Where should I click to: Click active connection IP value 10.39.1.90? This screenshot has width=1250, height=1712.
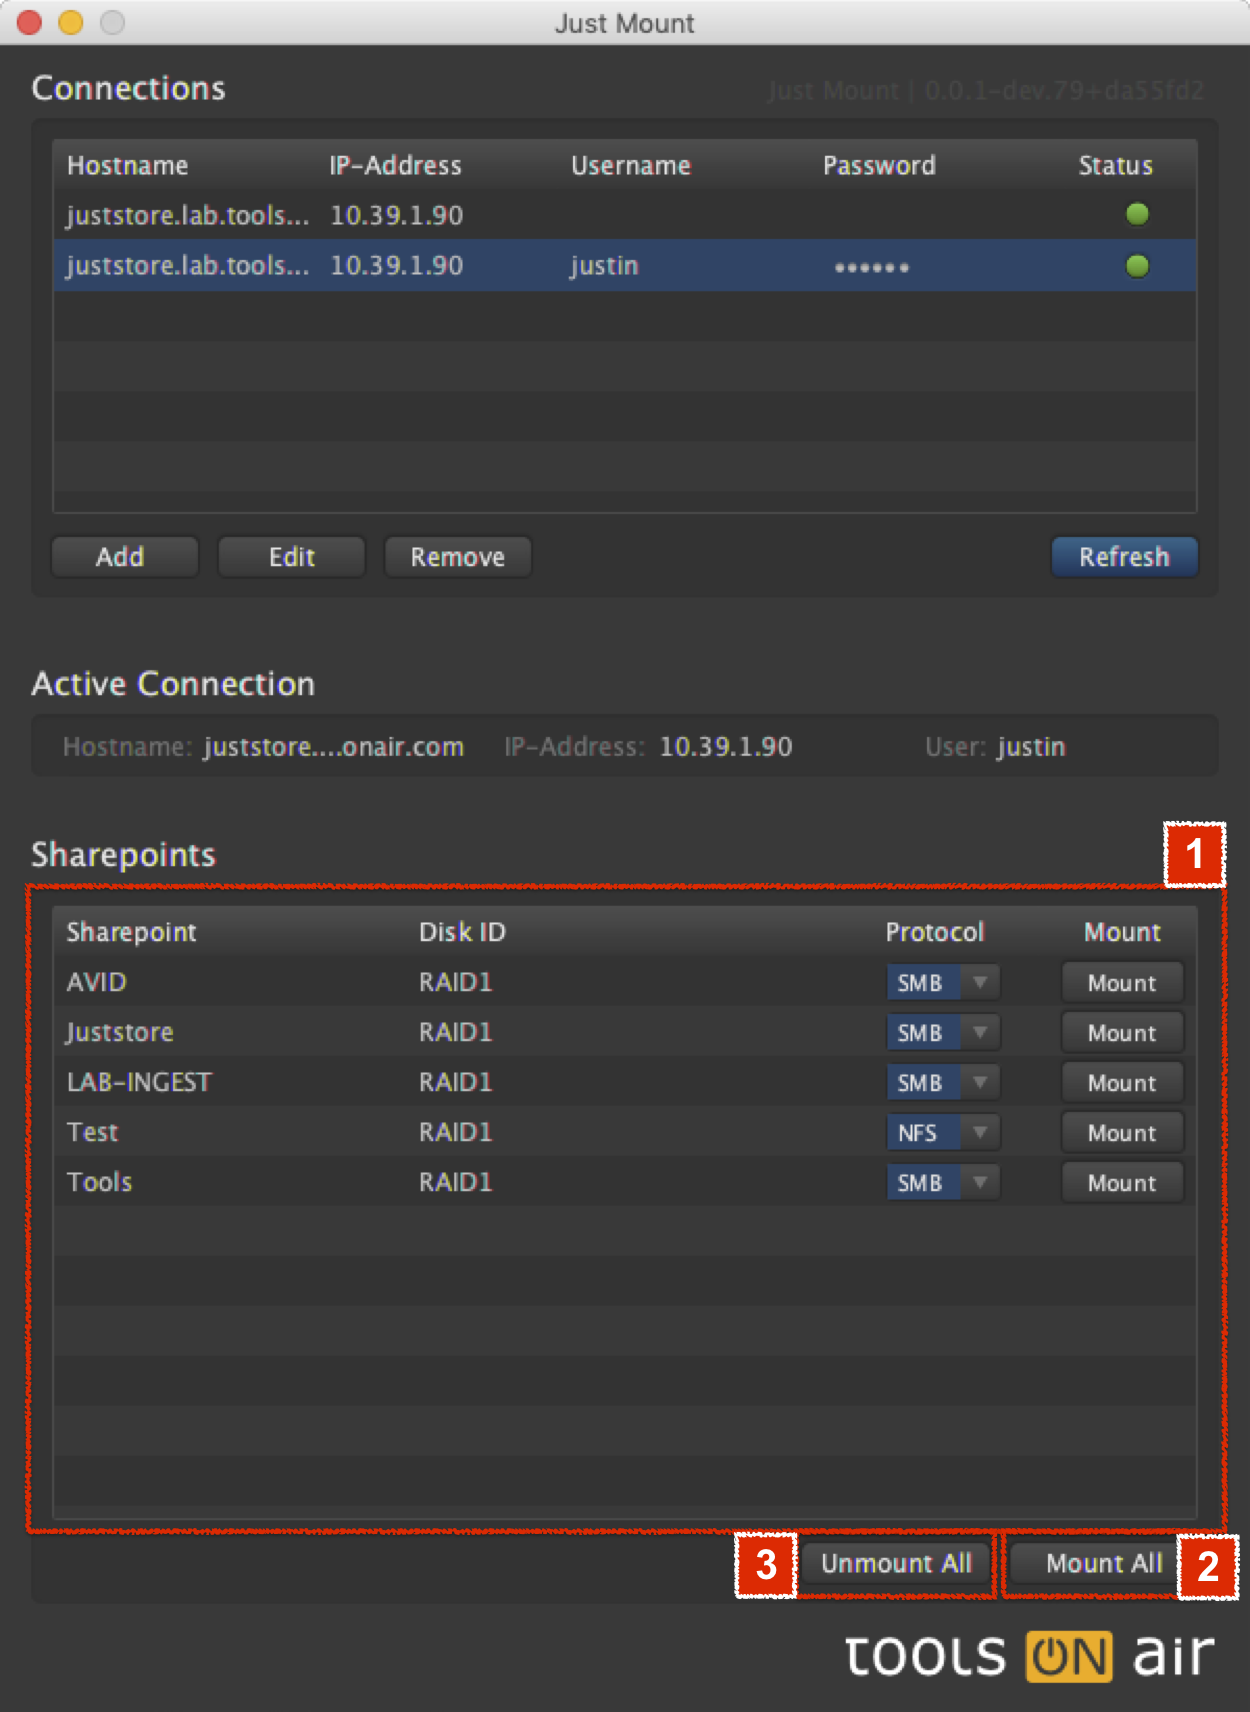point(726,747)
